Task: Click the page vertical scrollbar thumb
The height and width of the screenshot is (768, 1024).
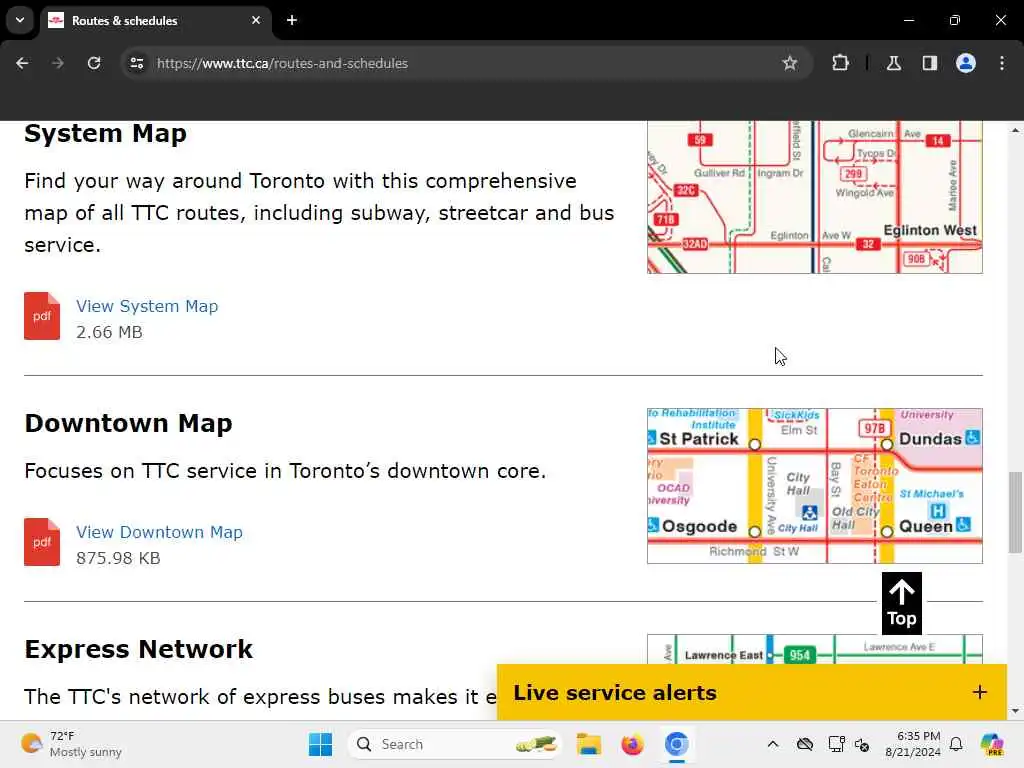Action: pyautogui.click(x=1015, y=512)
